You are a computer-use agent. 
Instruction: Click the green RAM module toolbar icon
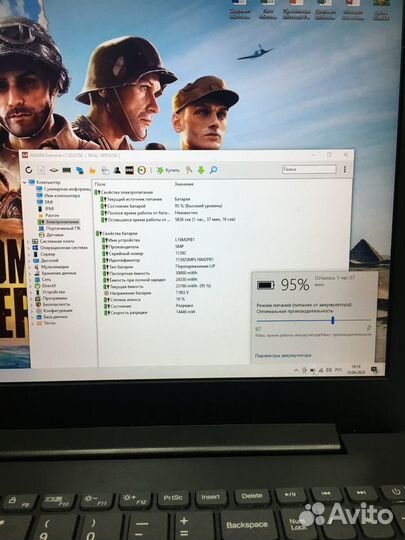click(x=66, y=170)
